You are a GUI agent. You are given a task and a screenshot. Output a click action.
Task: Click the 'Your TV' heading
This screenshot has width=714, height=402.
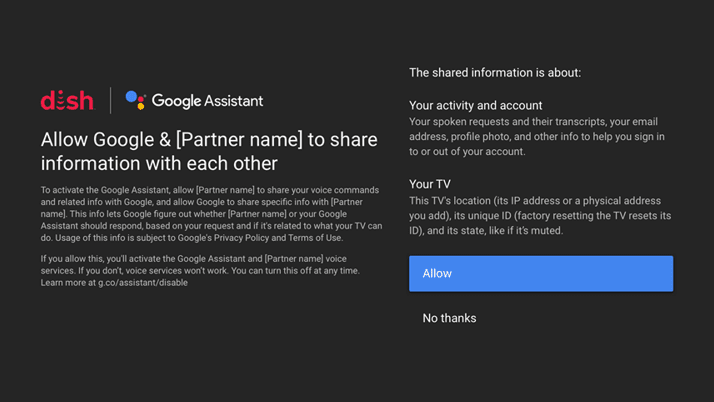click(x=429, y=184)
